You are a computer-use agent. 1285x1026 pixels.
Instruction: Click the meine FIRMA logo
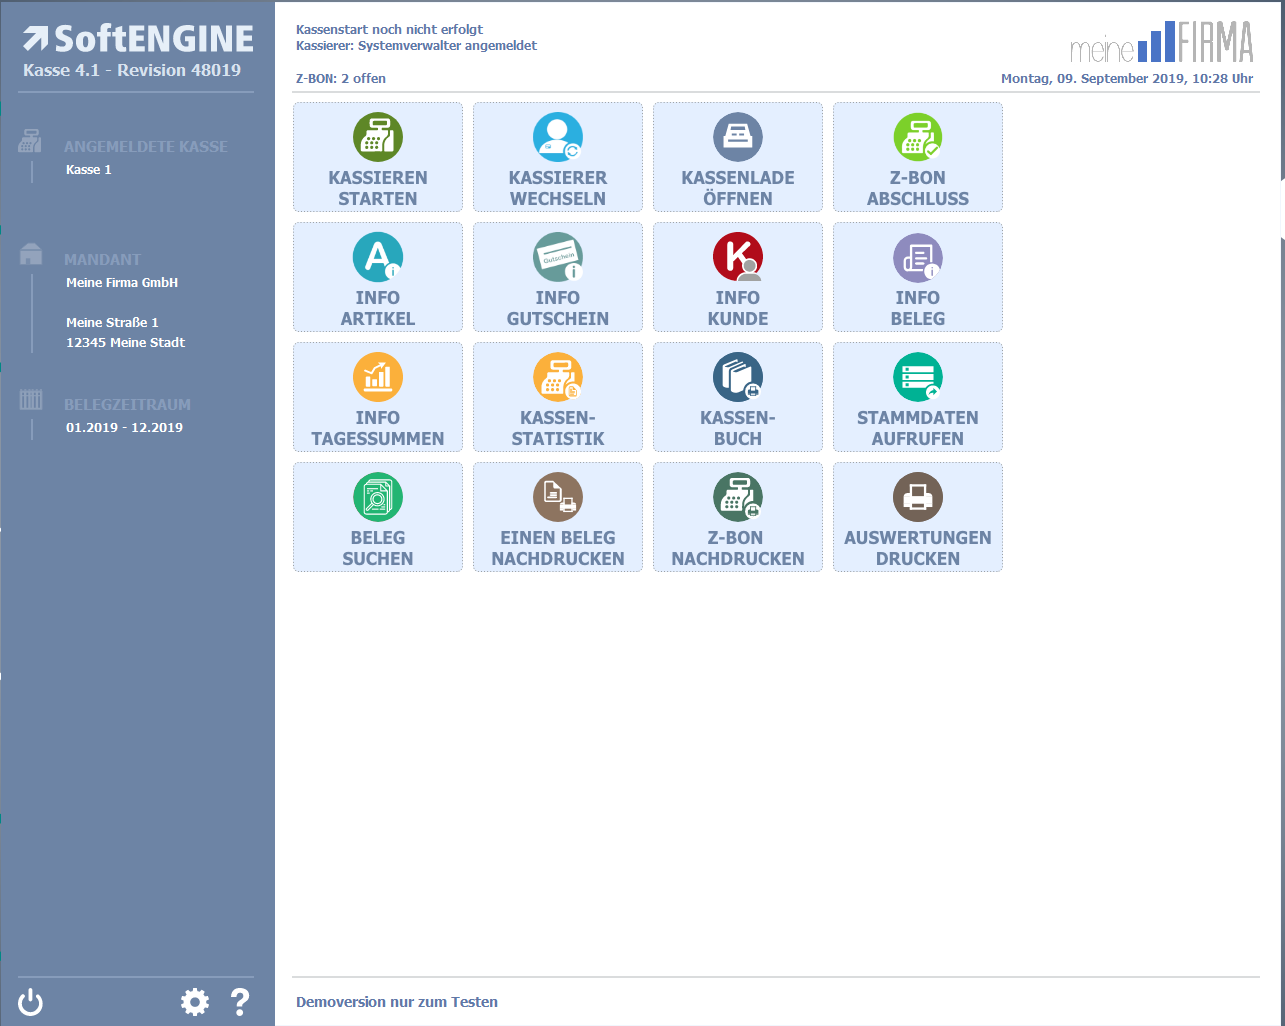[1161, 43]
